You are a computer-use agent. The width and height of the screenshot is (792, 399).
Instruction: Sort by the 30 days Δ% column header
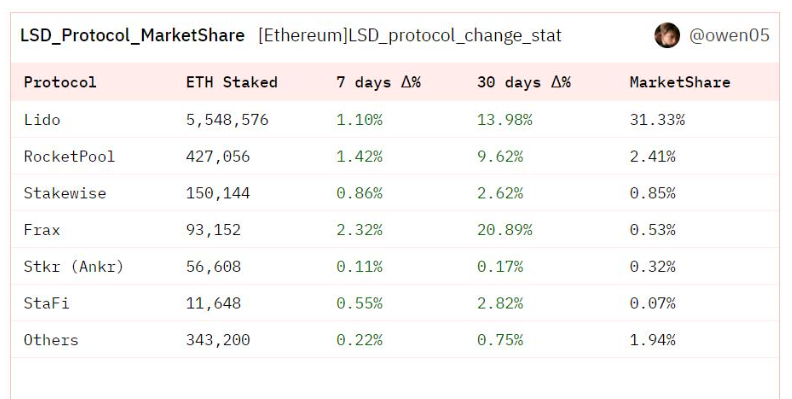point(524,82)
